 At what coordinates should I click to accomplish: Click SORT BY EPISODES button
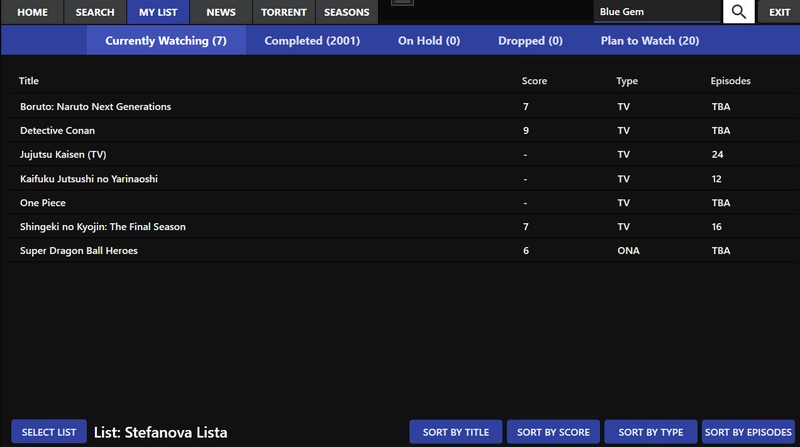[x=748, y=432]
